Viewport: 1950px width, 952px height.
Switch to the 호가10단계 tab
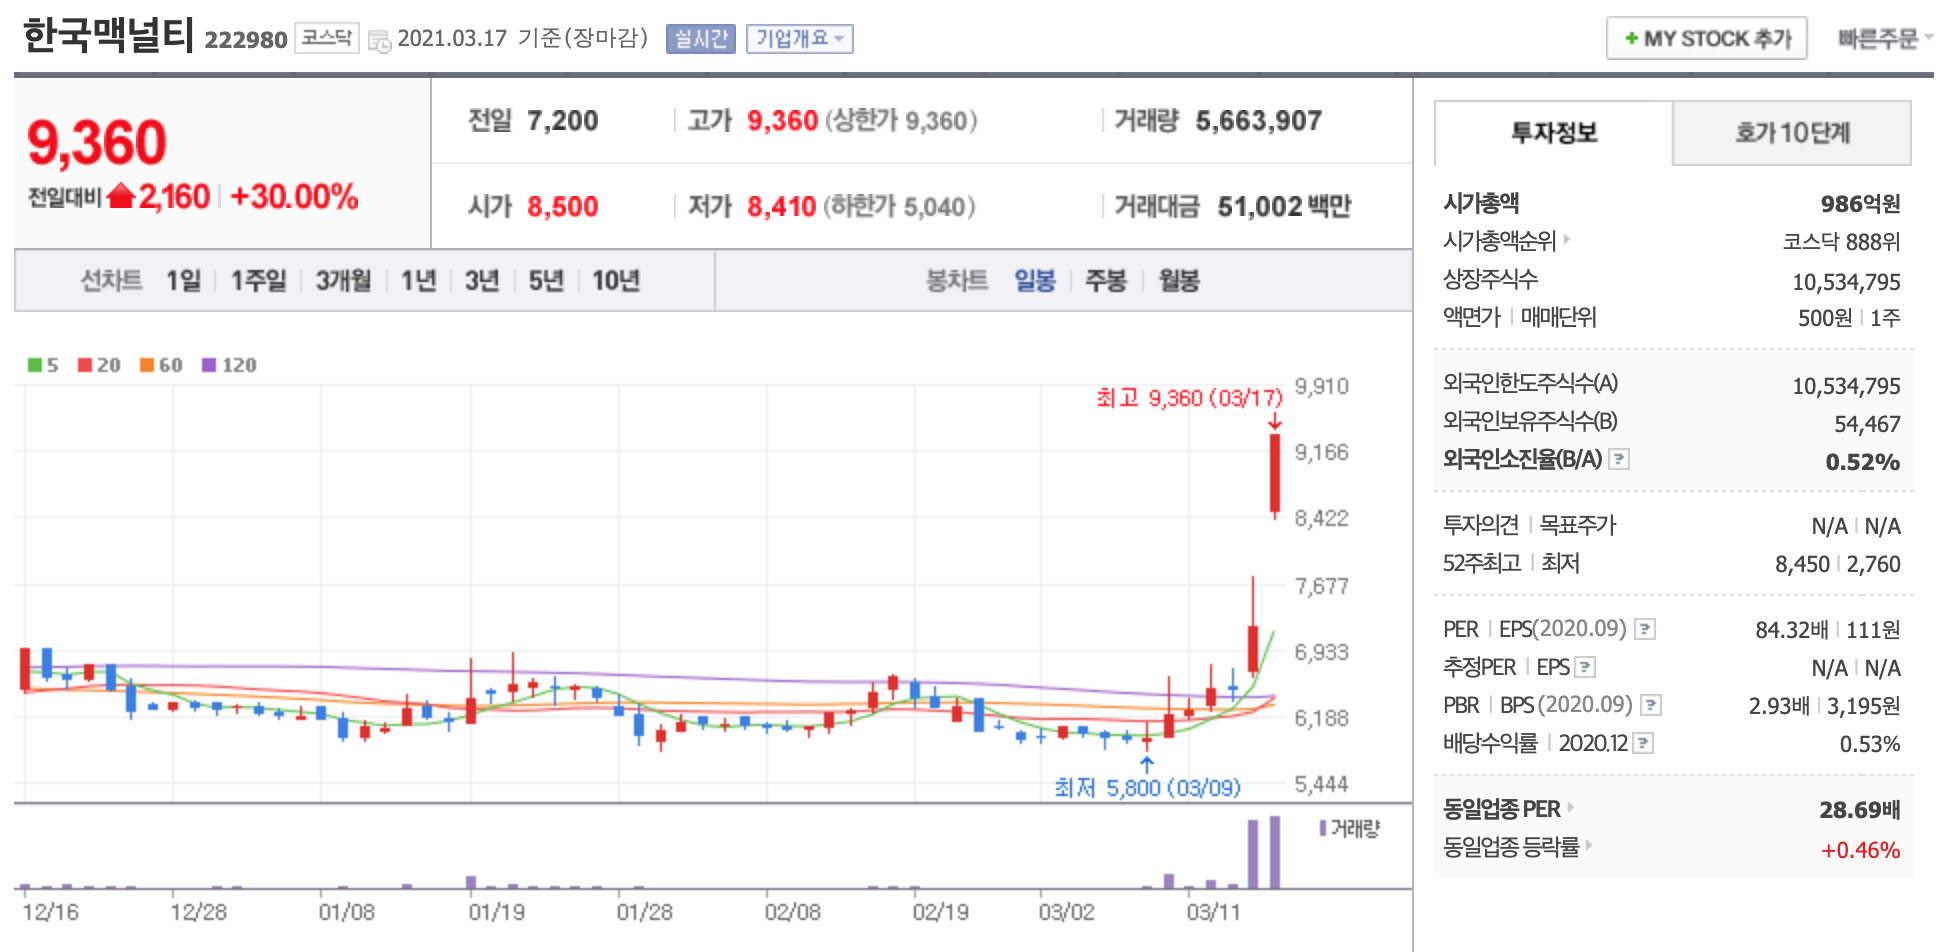(1792, 132)
